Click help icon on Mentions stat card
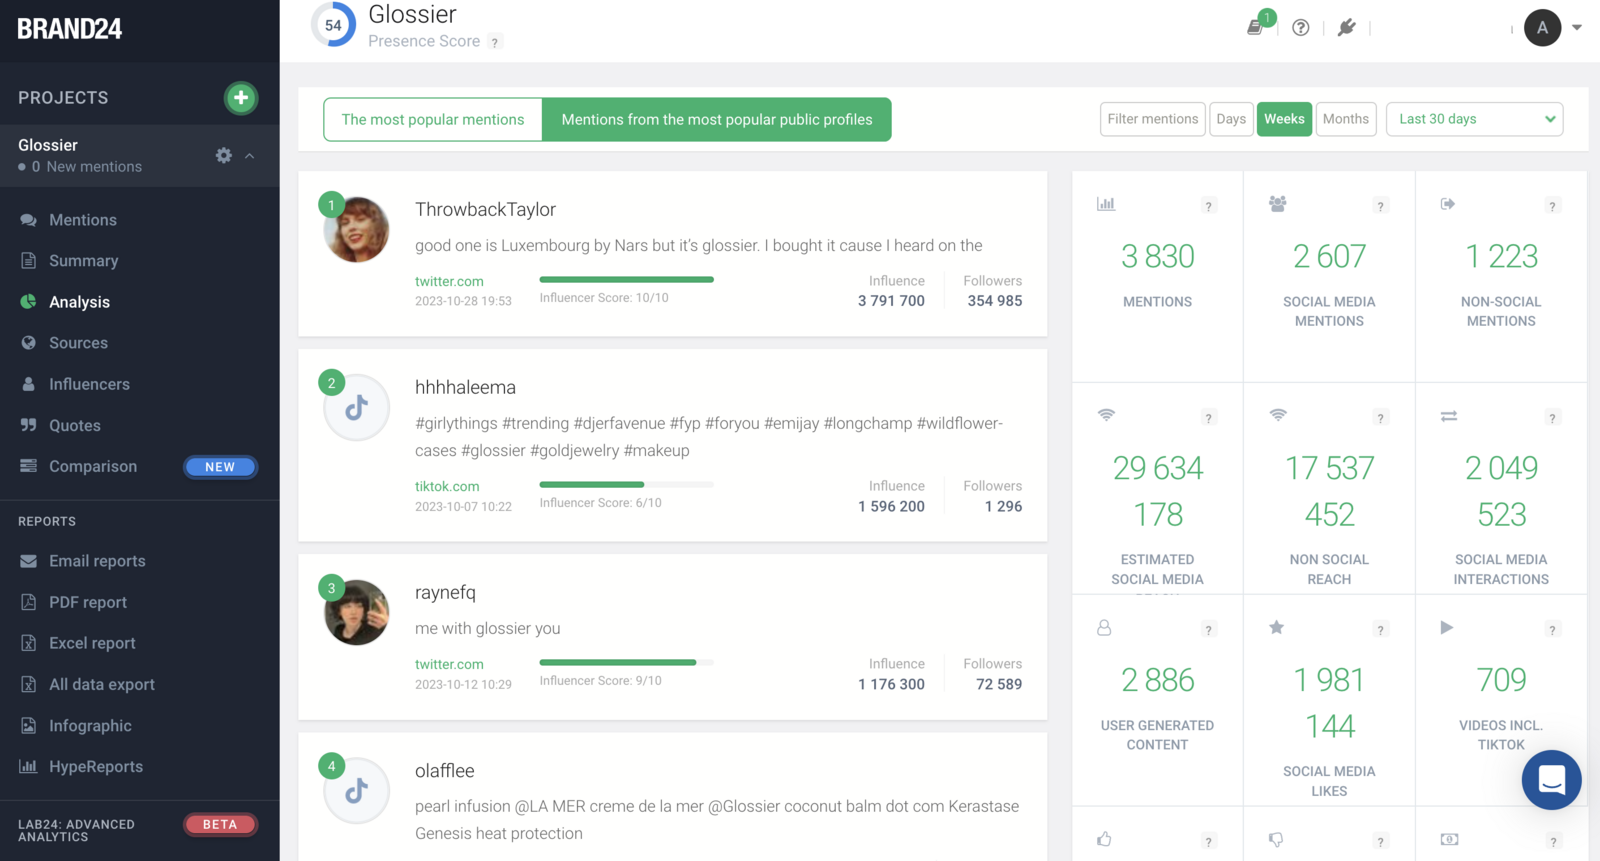 tap(1208, 206)
